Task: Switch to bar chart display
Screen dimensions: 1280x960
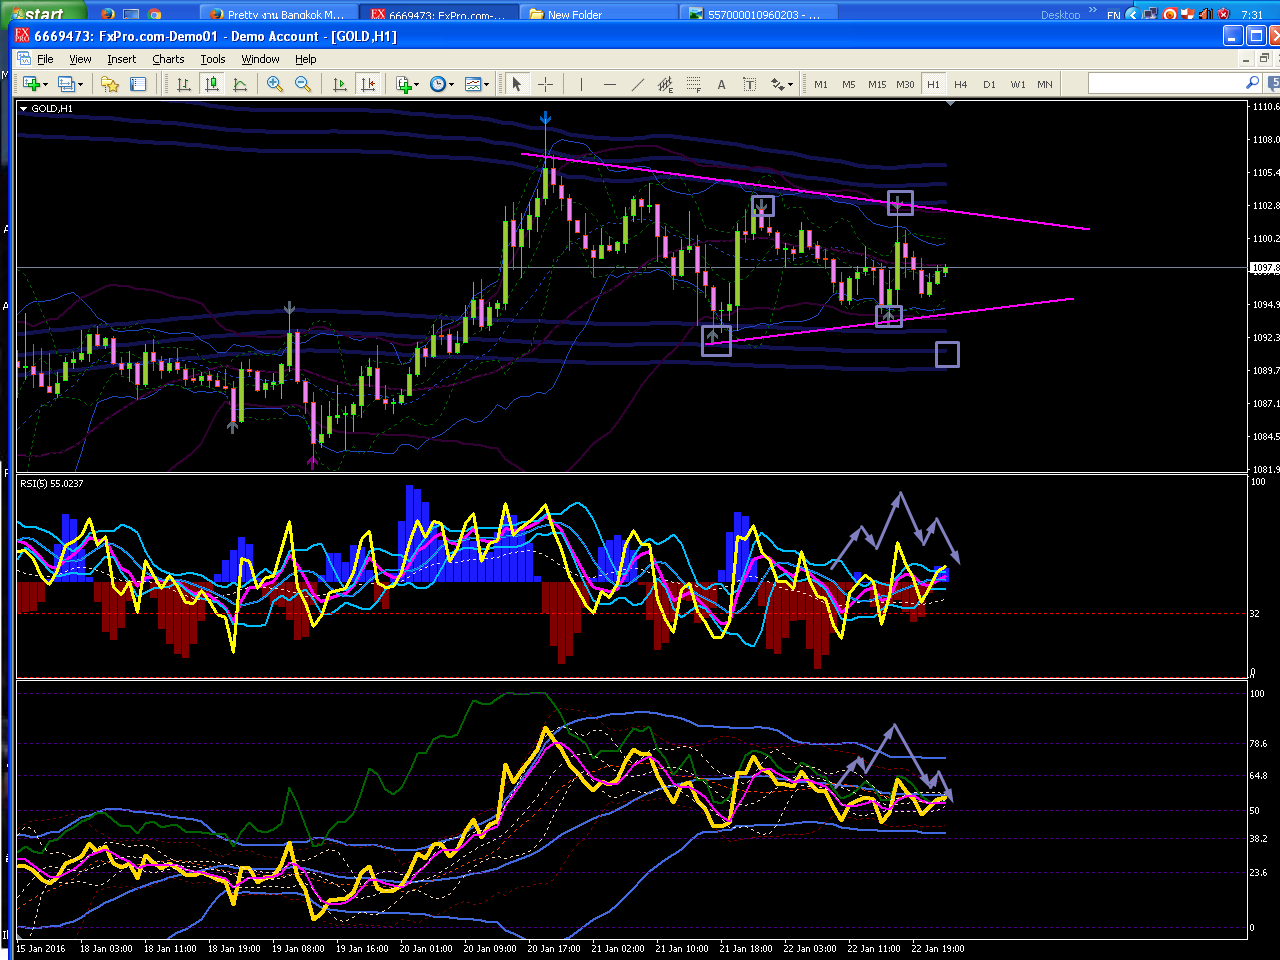Action: pos(184,84)
